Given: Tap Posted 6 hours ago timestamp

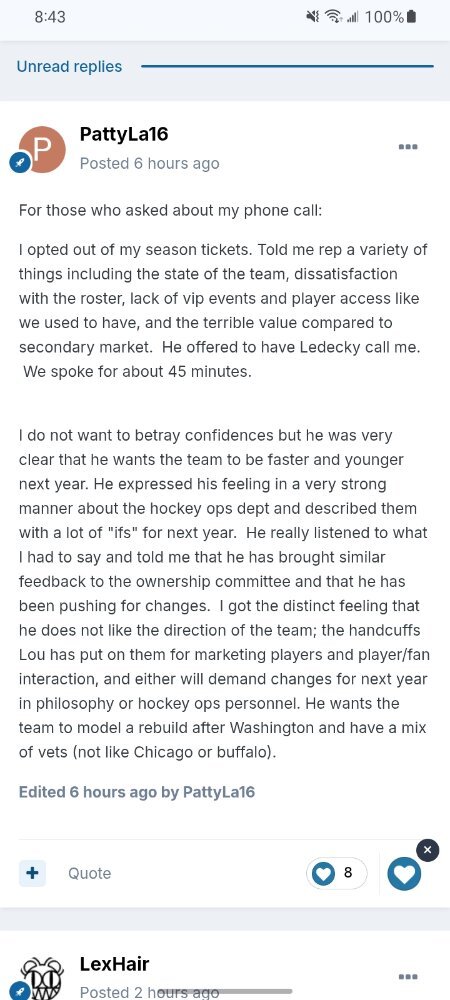Looking at the screenshot, I should tap(149, 163).
